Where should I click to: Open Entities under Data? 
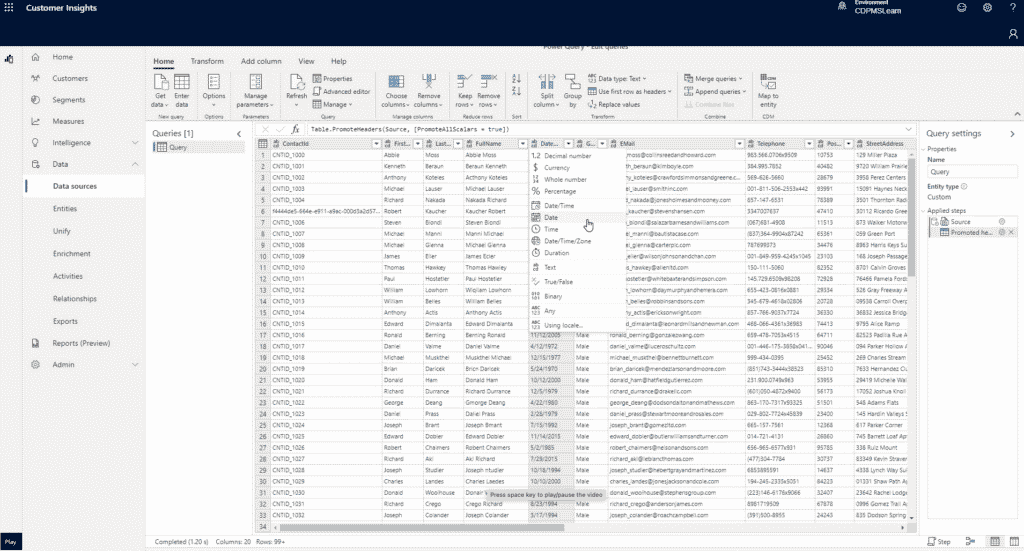[65, 209]
